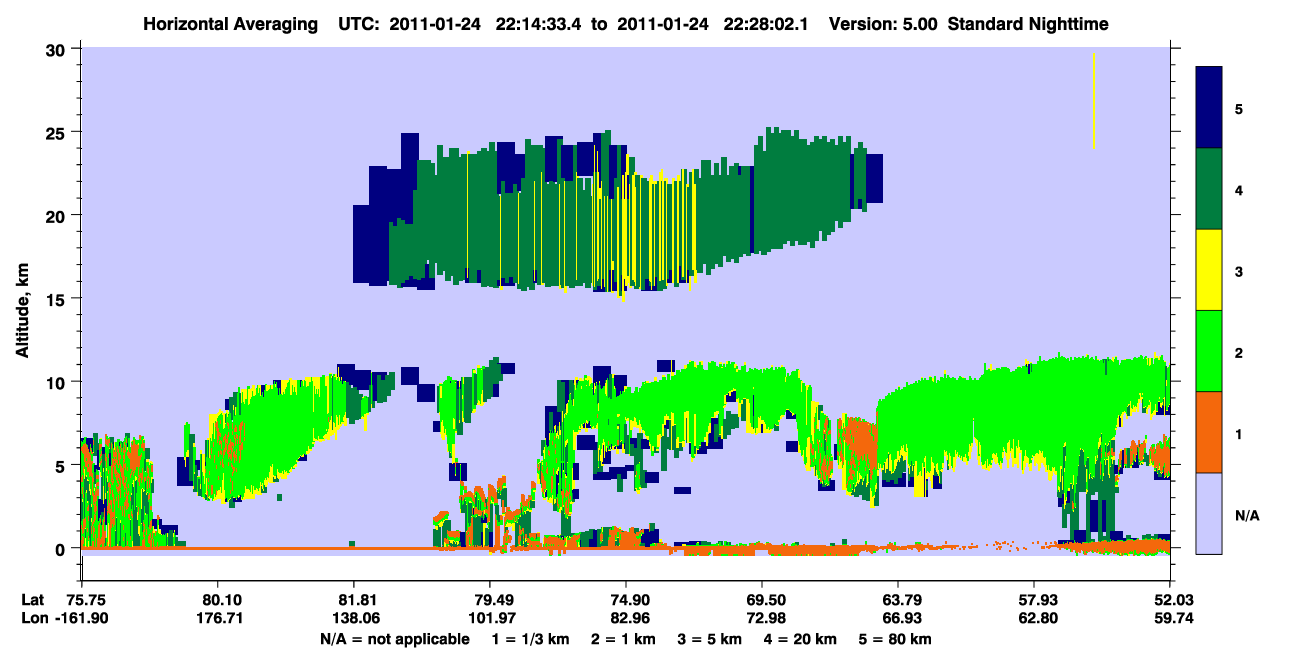Click the legend label 'N/A' beside colorbar
The width and height of the screenshot is (1300, 667).
pyautogui.click(x=1245, y=515)
